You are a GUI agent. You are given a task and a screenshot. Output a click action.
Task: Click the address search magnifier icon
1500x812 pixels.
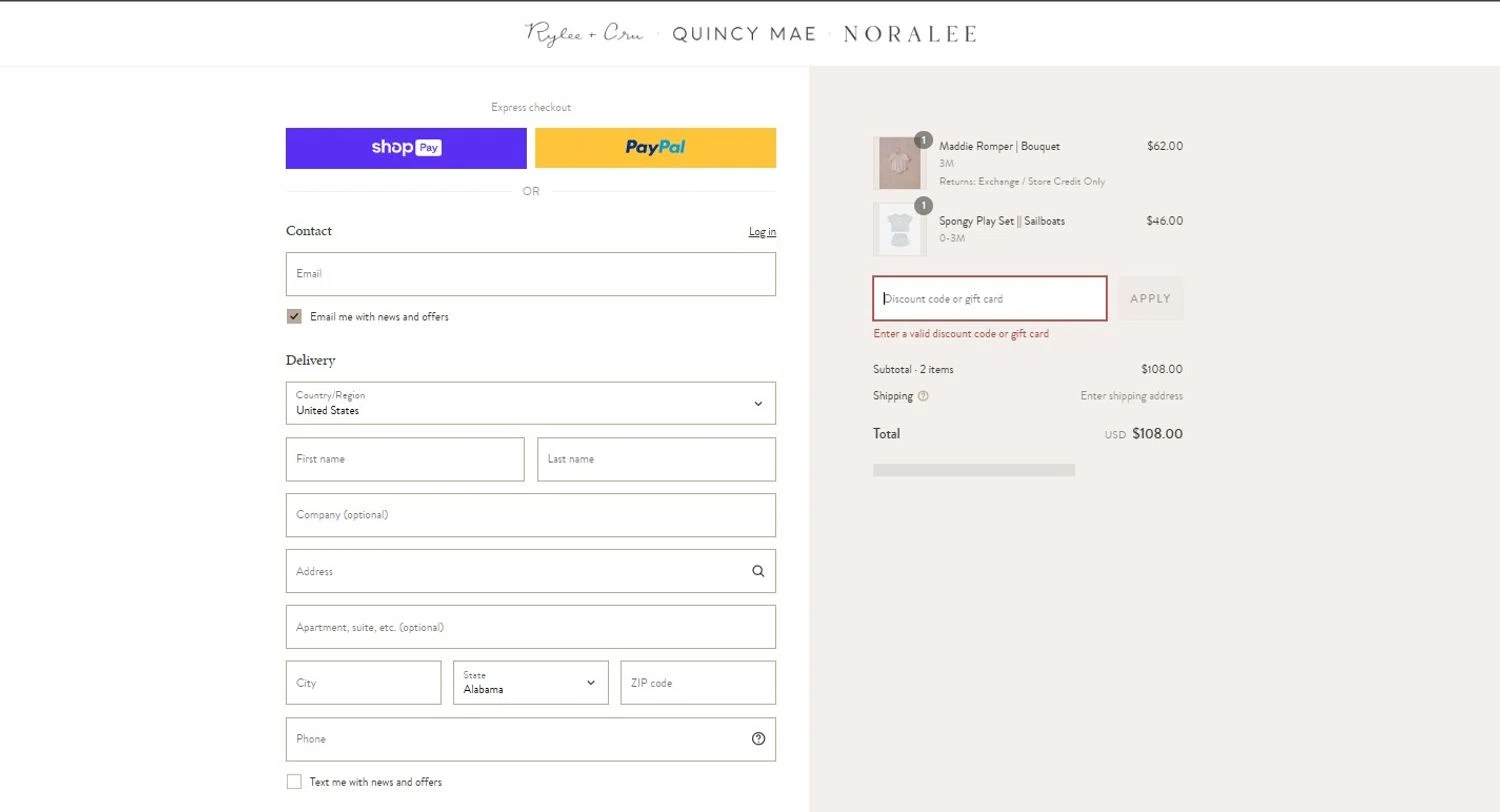758,571
